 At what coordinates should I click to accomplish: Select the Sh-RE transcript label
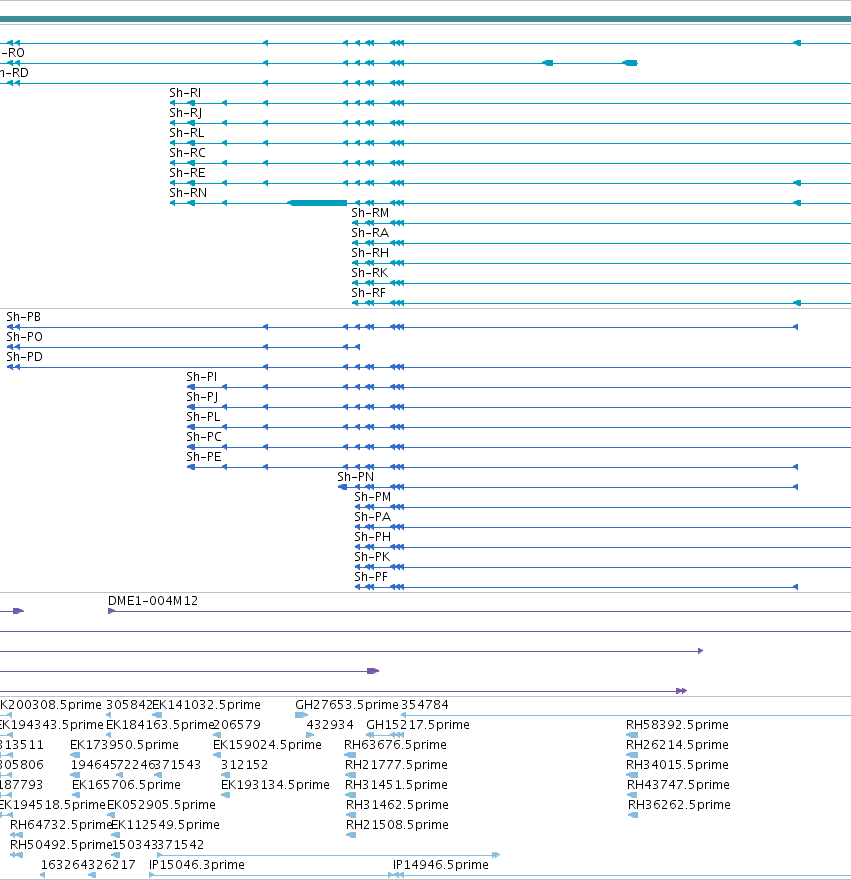pos(187,173)
